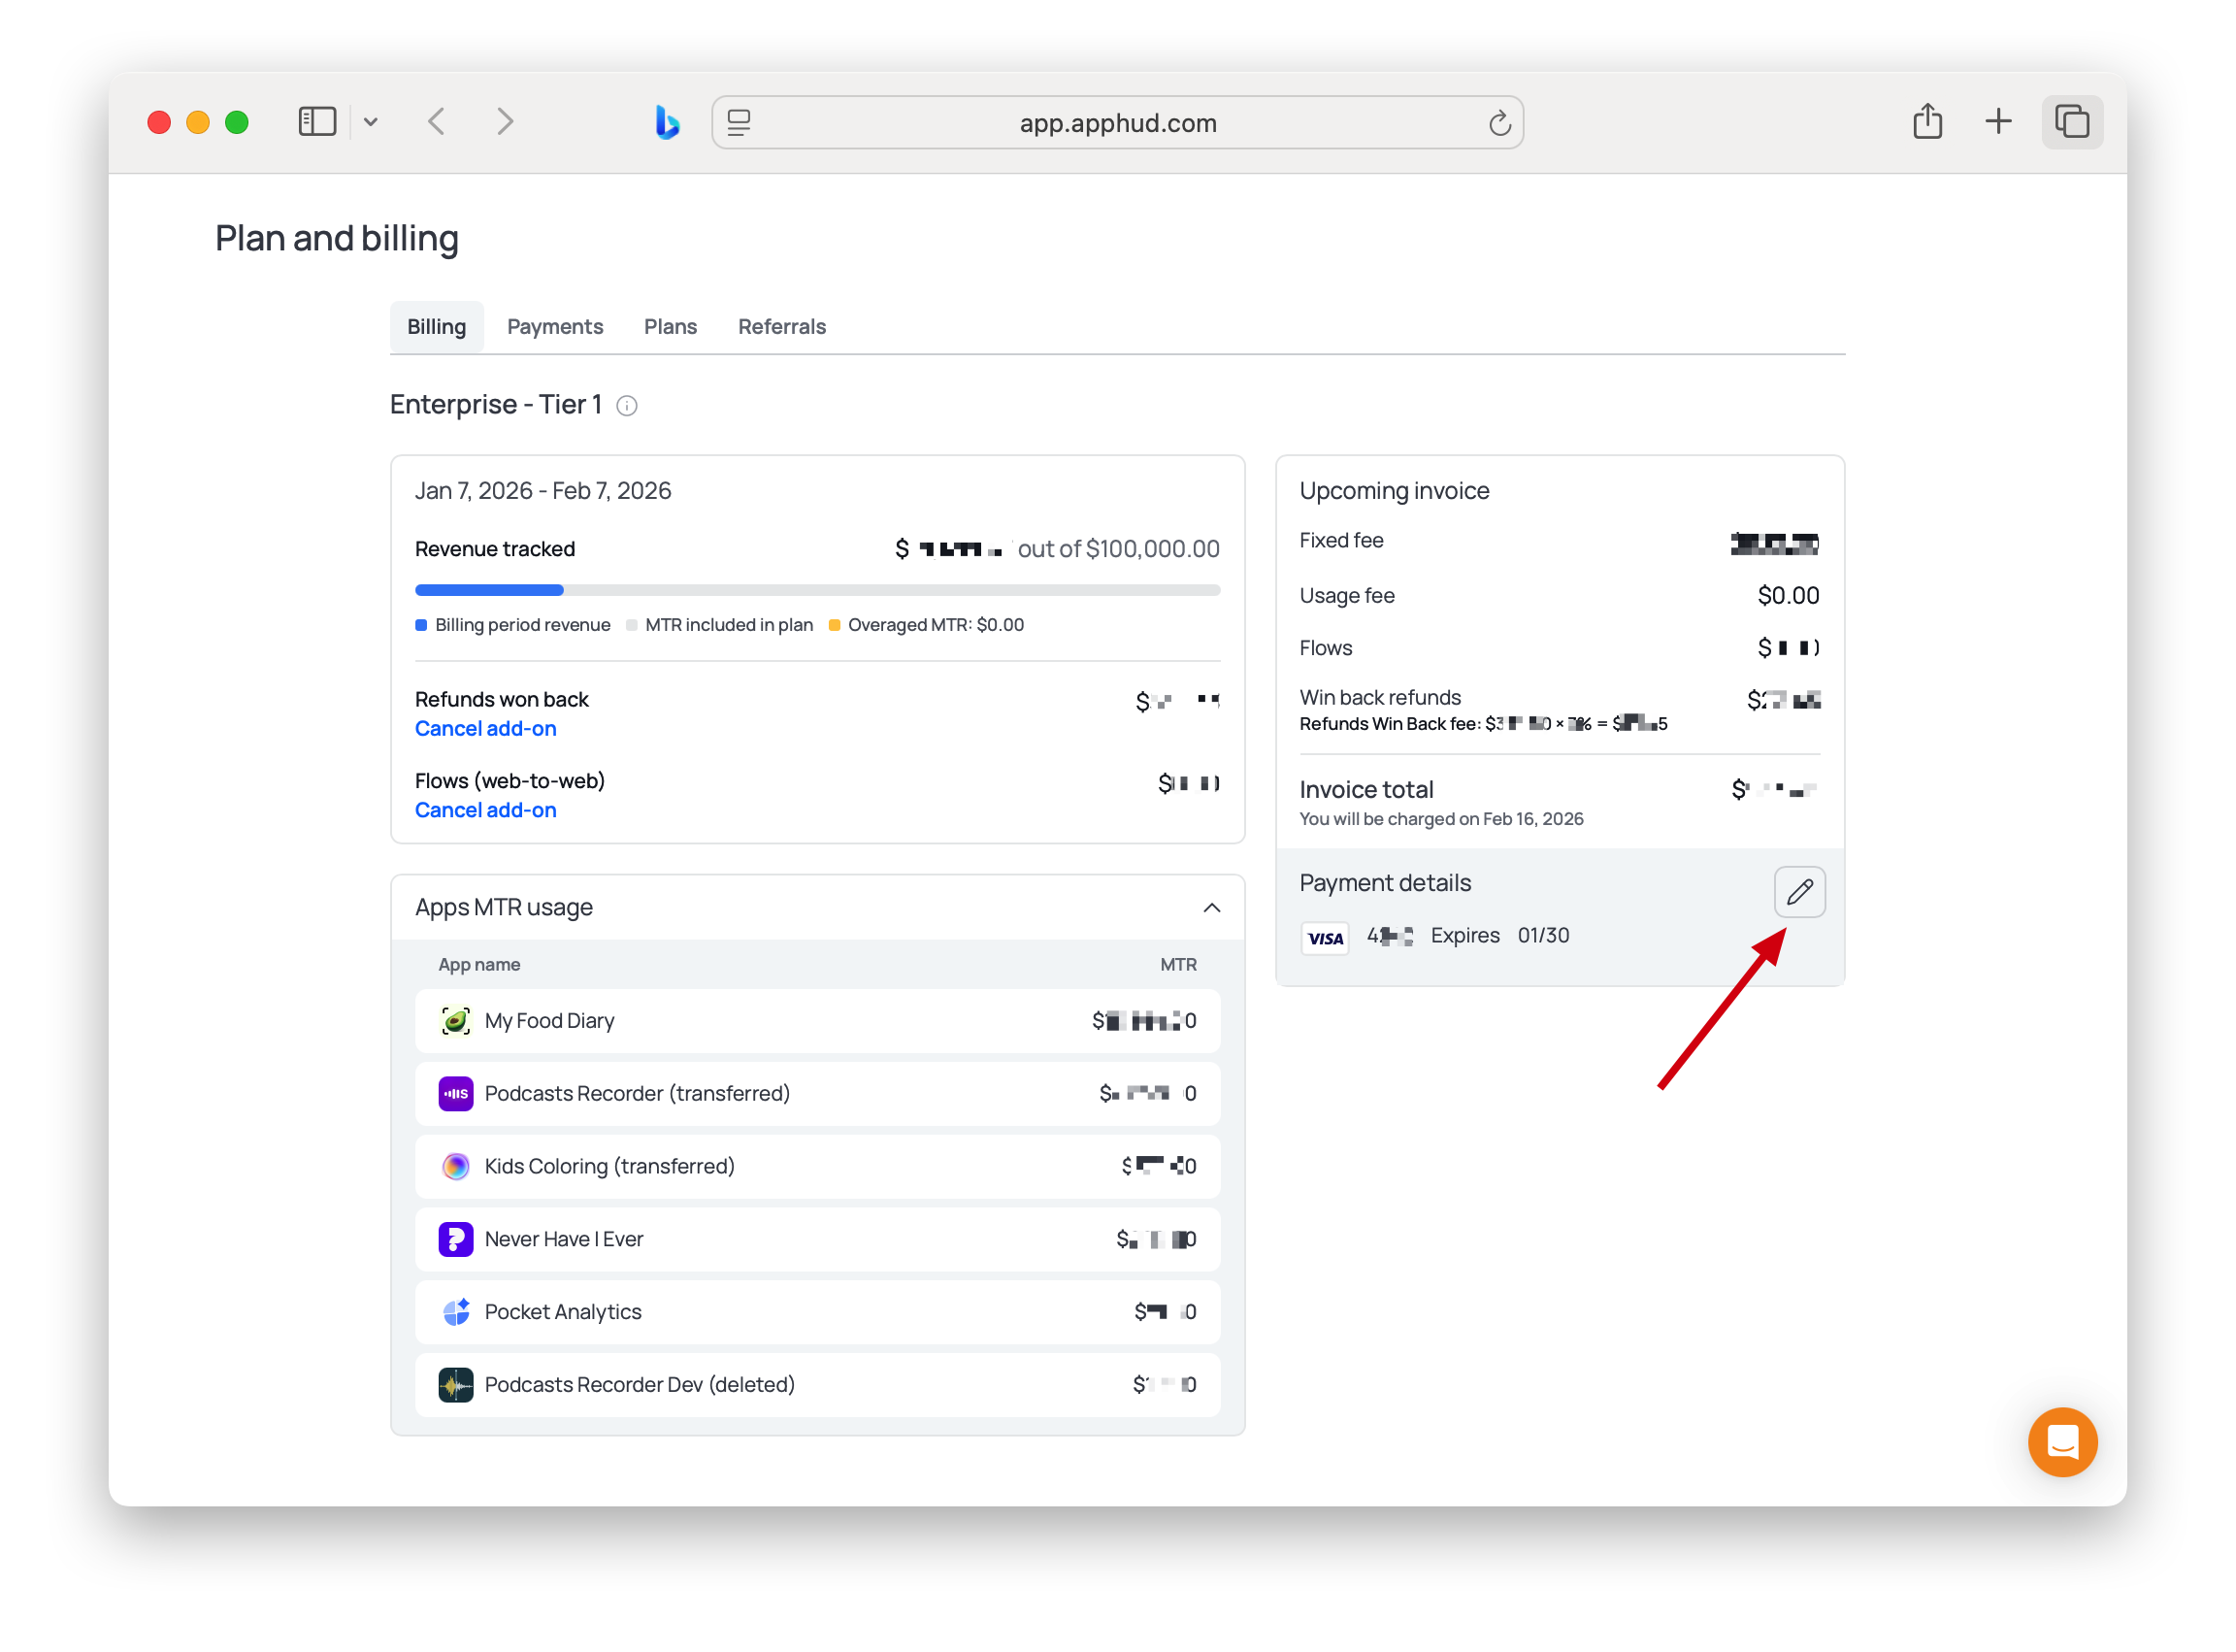
Task: Click the pencil edit payment details icon
Action: [1799, 891]
